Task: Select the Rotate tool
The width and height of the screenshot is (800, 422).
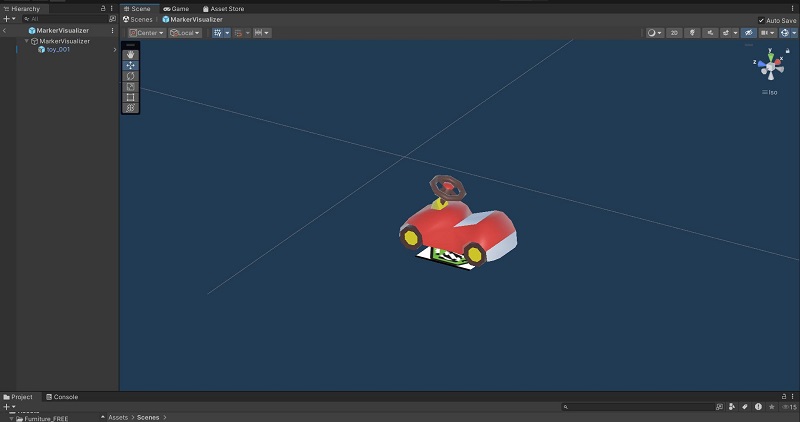Action: pos(130,76)
